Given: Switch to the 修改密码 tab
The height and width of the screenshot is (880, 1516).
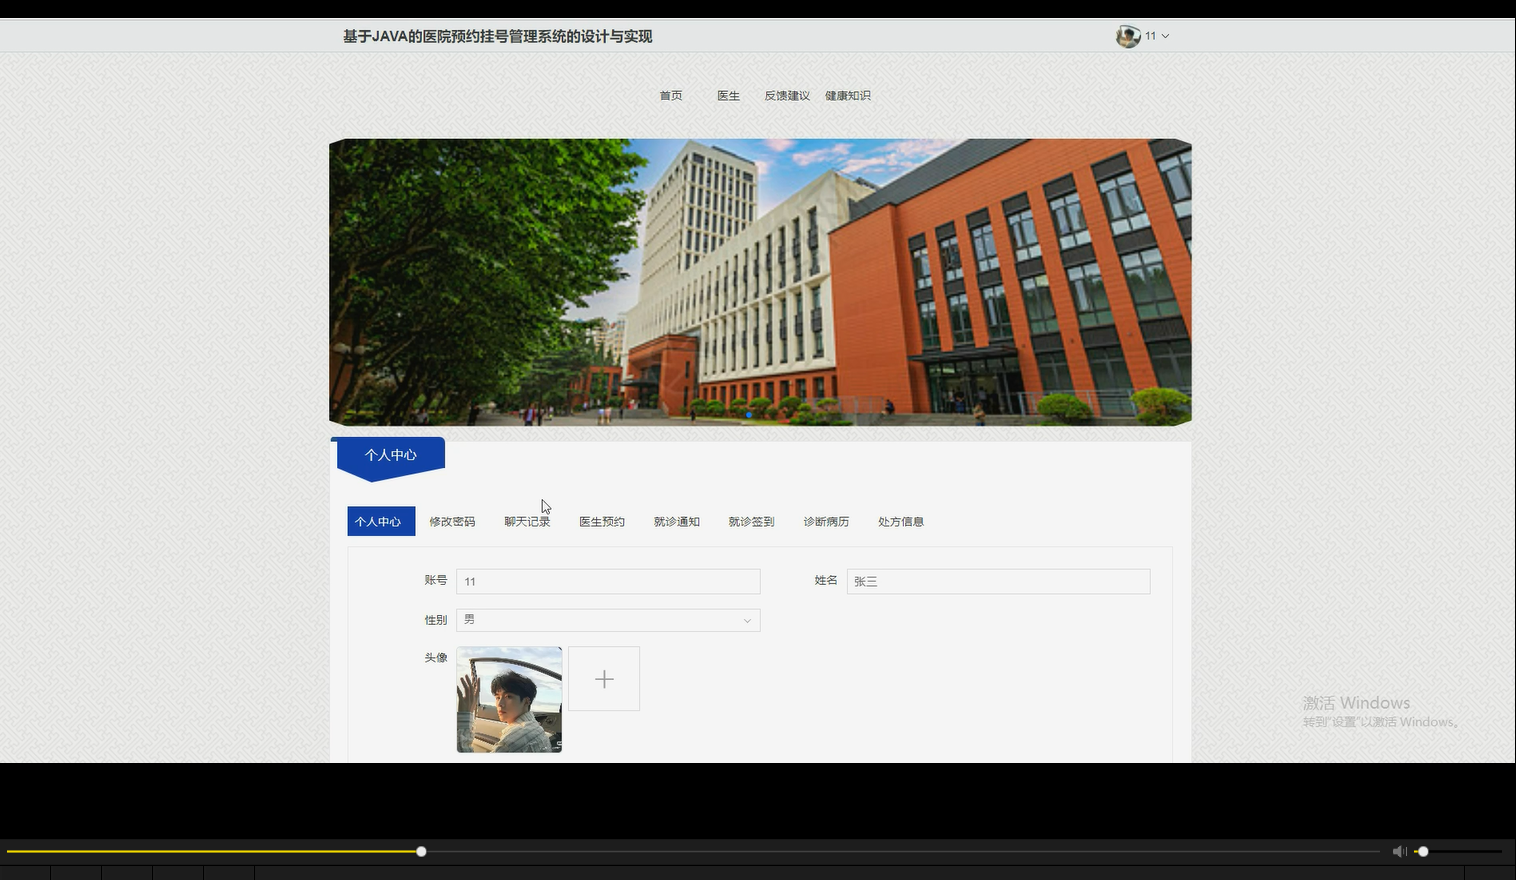Looking at the screenshot, I should (452, 522).
